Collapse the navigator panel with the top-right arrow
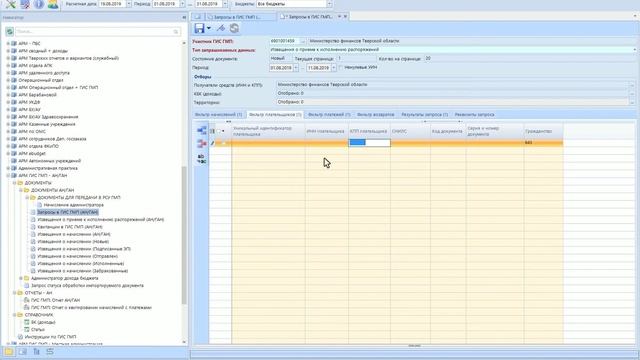 184,18
